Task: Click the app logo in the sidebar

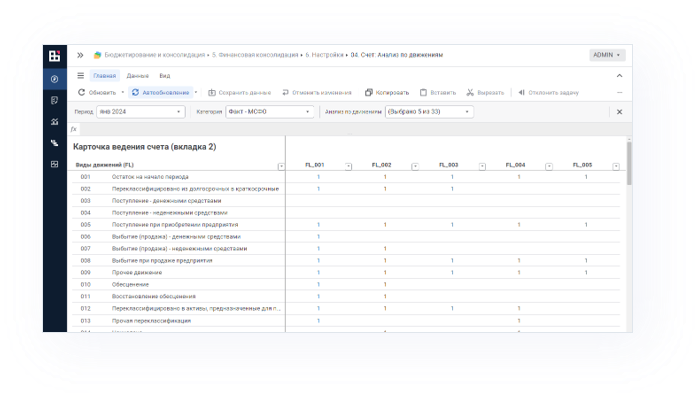Action: click(x=54, y=56)
